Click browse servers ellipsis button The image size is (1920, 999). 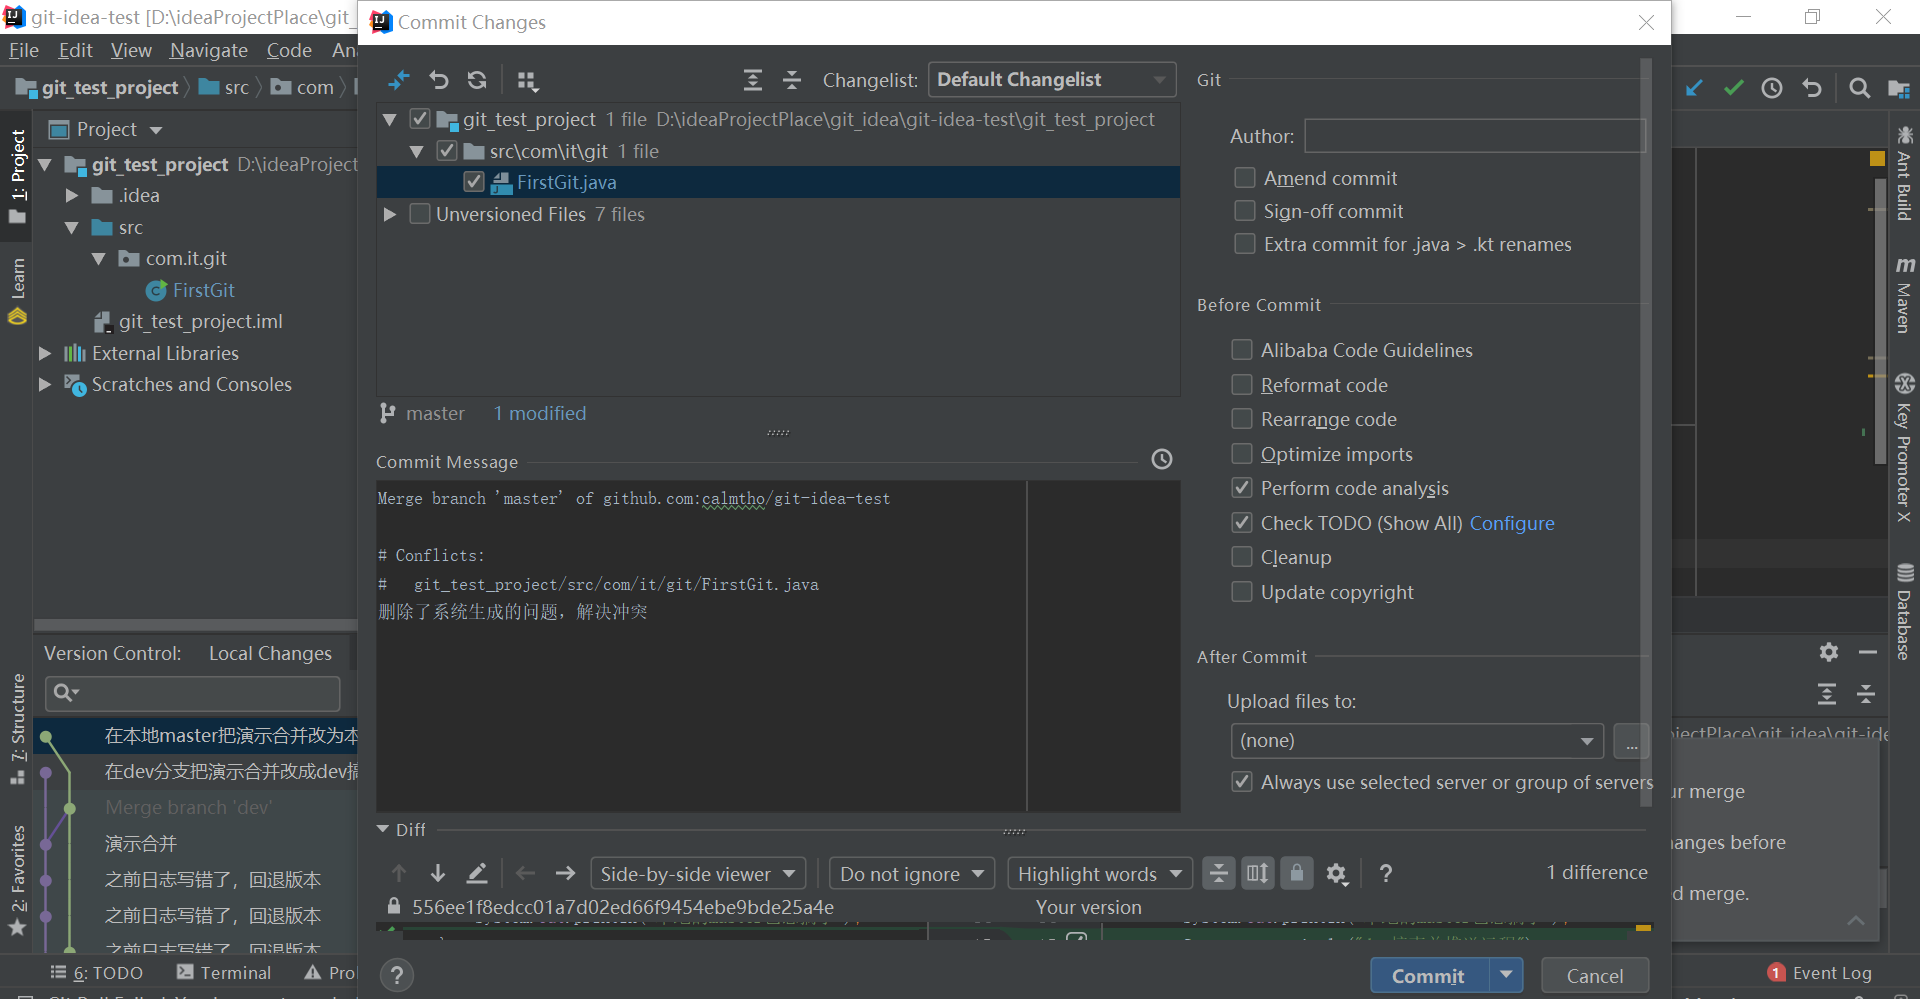point(1631,741)
